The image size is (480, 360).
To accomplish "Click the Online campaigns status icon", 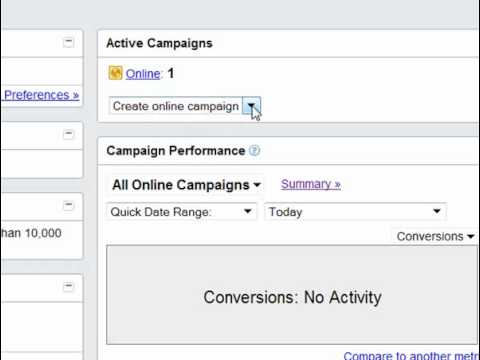I will 115,73.
